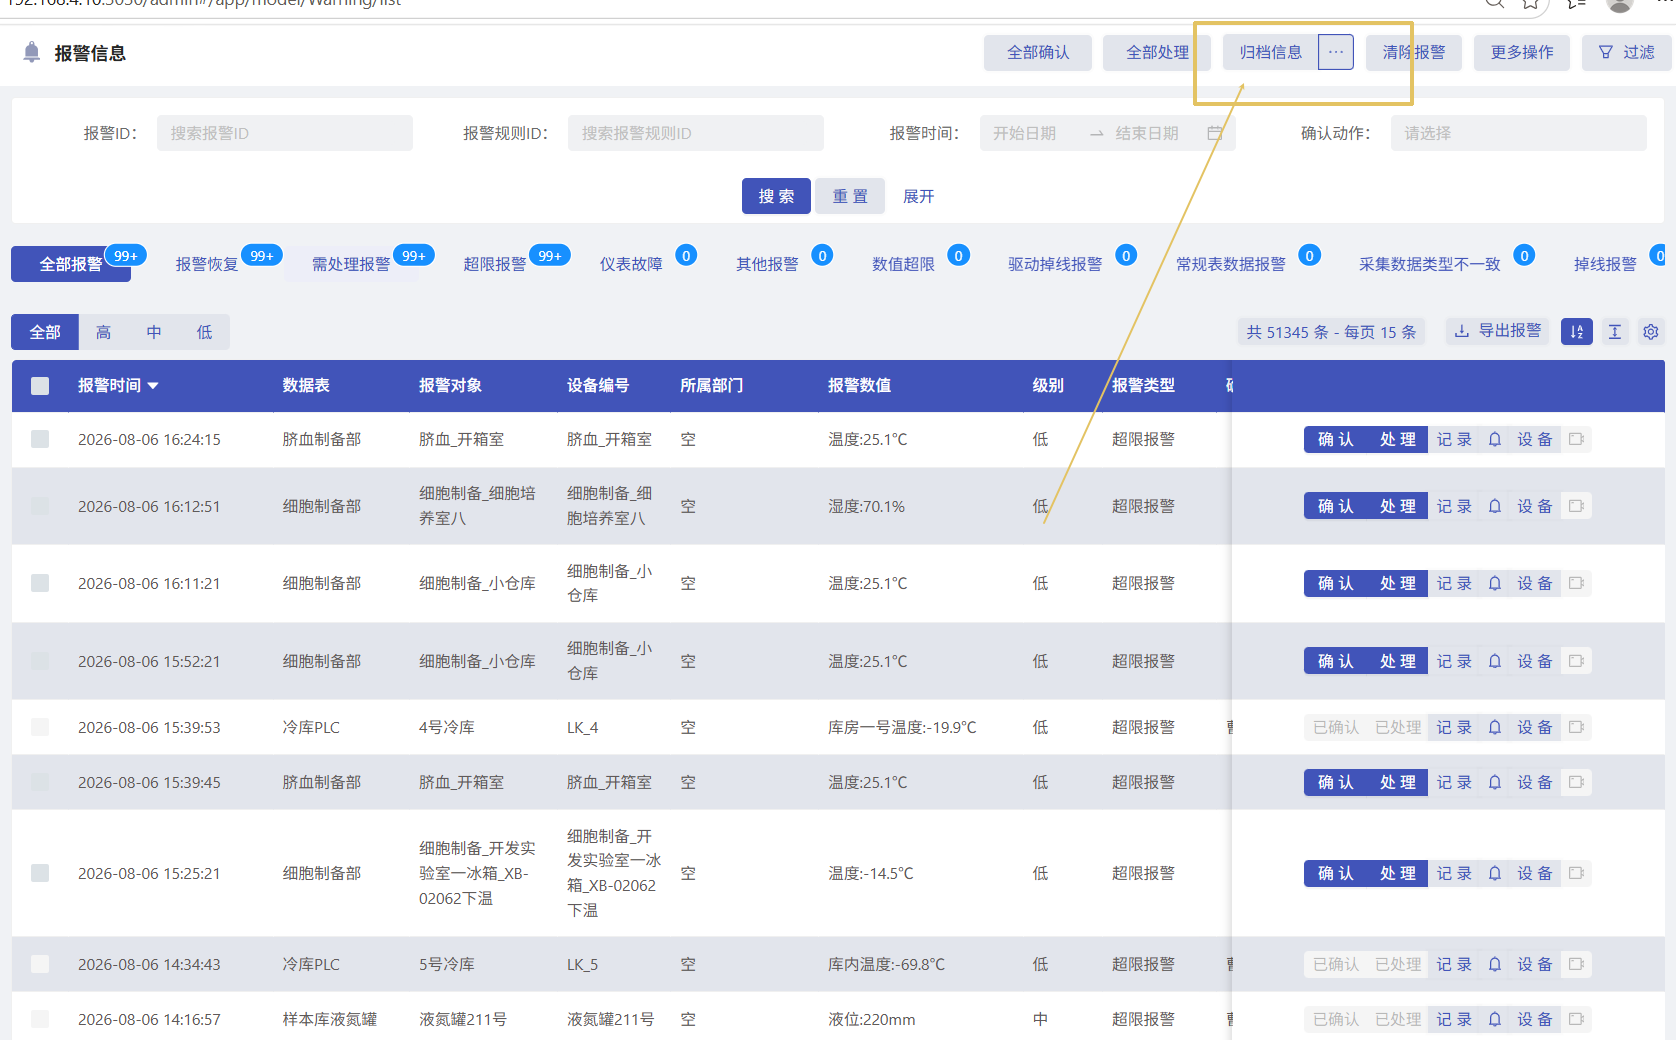Viewport: 1676px width, 1040px height.
Task: Check the 2026-08-06 14:34:43 row checkbox
Action: tap(40, 964)
